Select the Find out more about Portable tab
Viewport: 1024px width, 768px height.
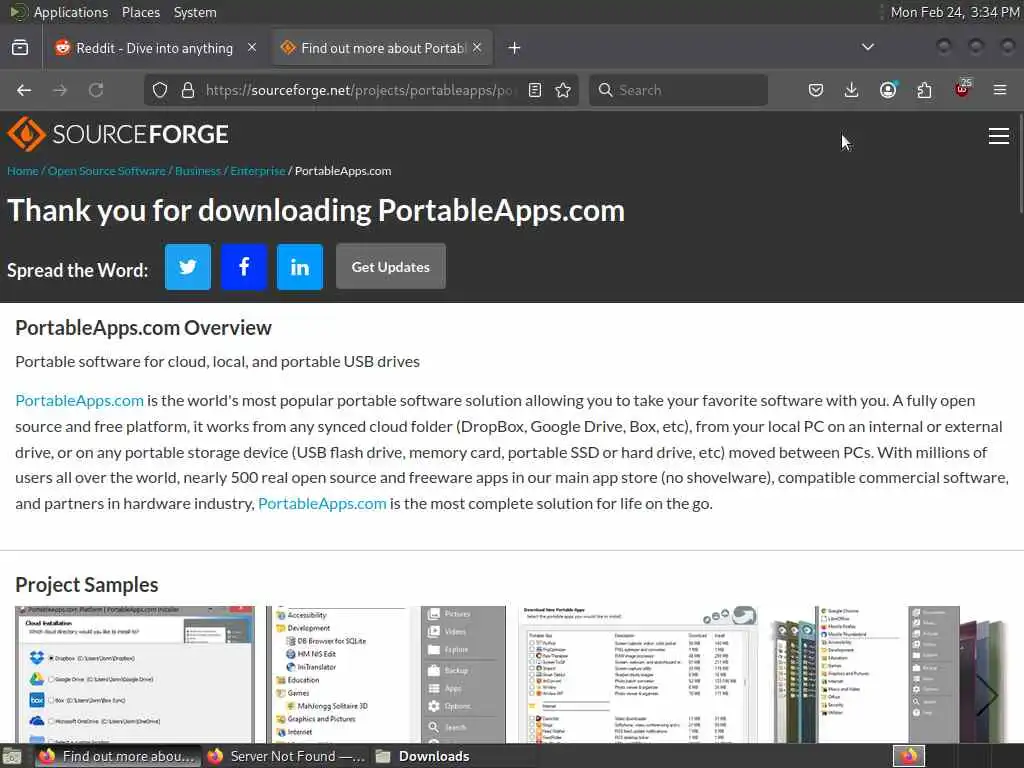point(383,48)
